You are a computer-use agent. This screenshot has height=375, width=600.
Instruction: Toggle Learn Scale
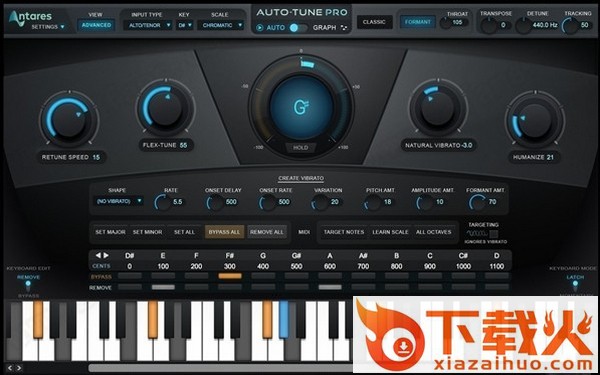(x=390, y=232)
